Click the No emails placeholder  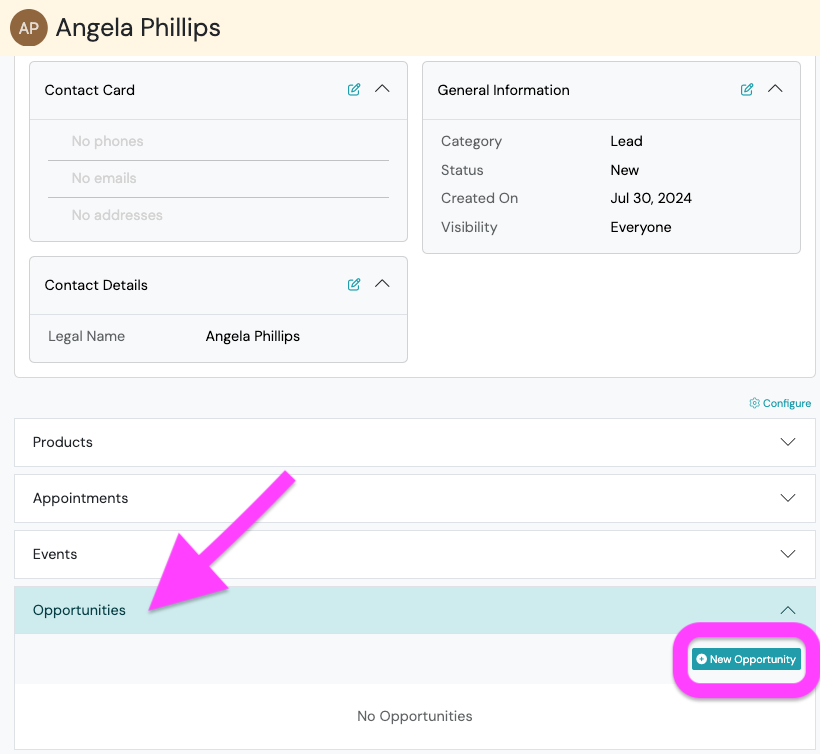(x=104, y=178)
